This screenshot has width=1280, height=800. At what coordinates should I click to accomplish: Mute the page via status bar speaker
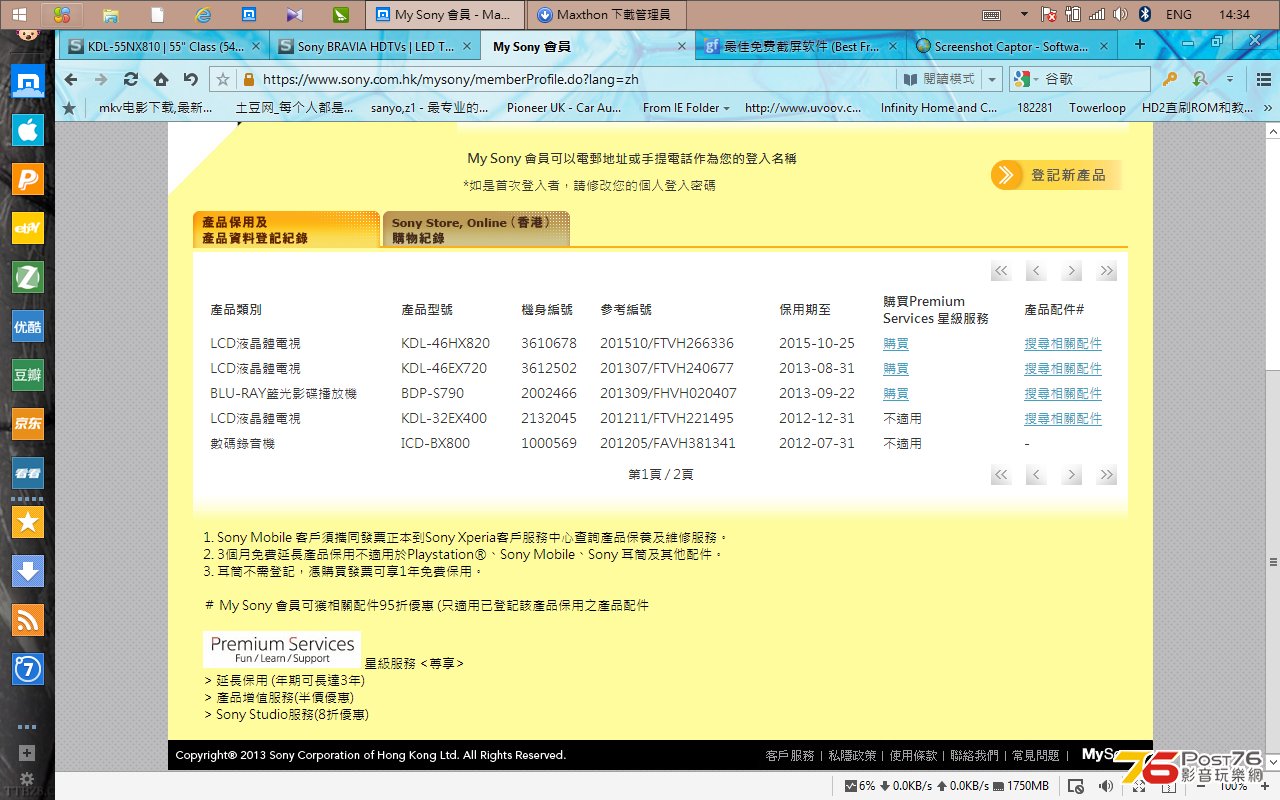(1107, 786)
